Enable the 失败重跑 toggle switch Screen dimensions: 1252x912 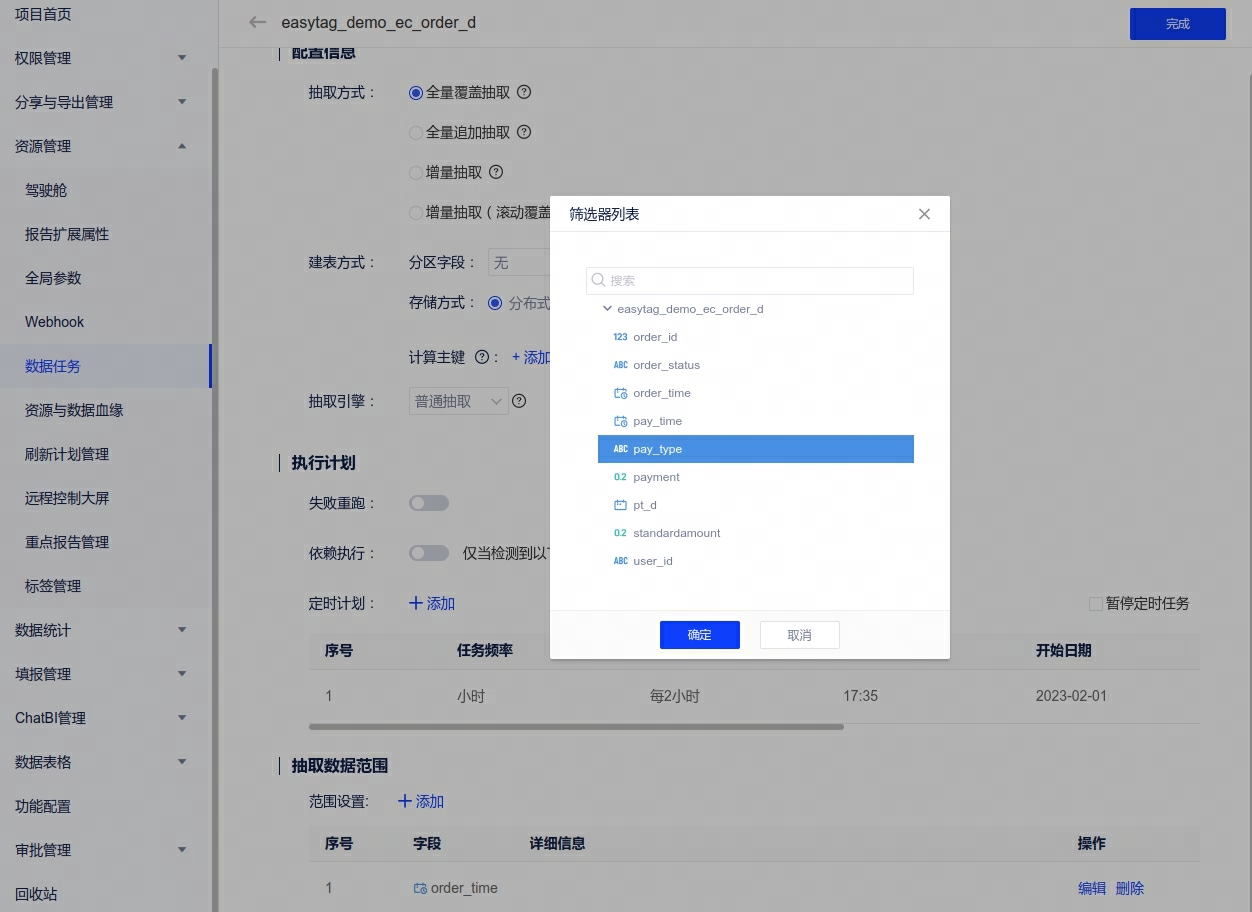(429, 503)
